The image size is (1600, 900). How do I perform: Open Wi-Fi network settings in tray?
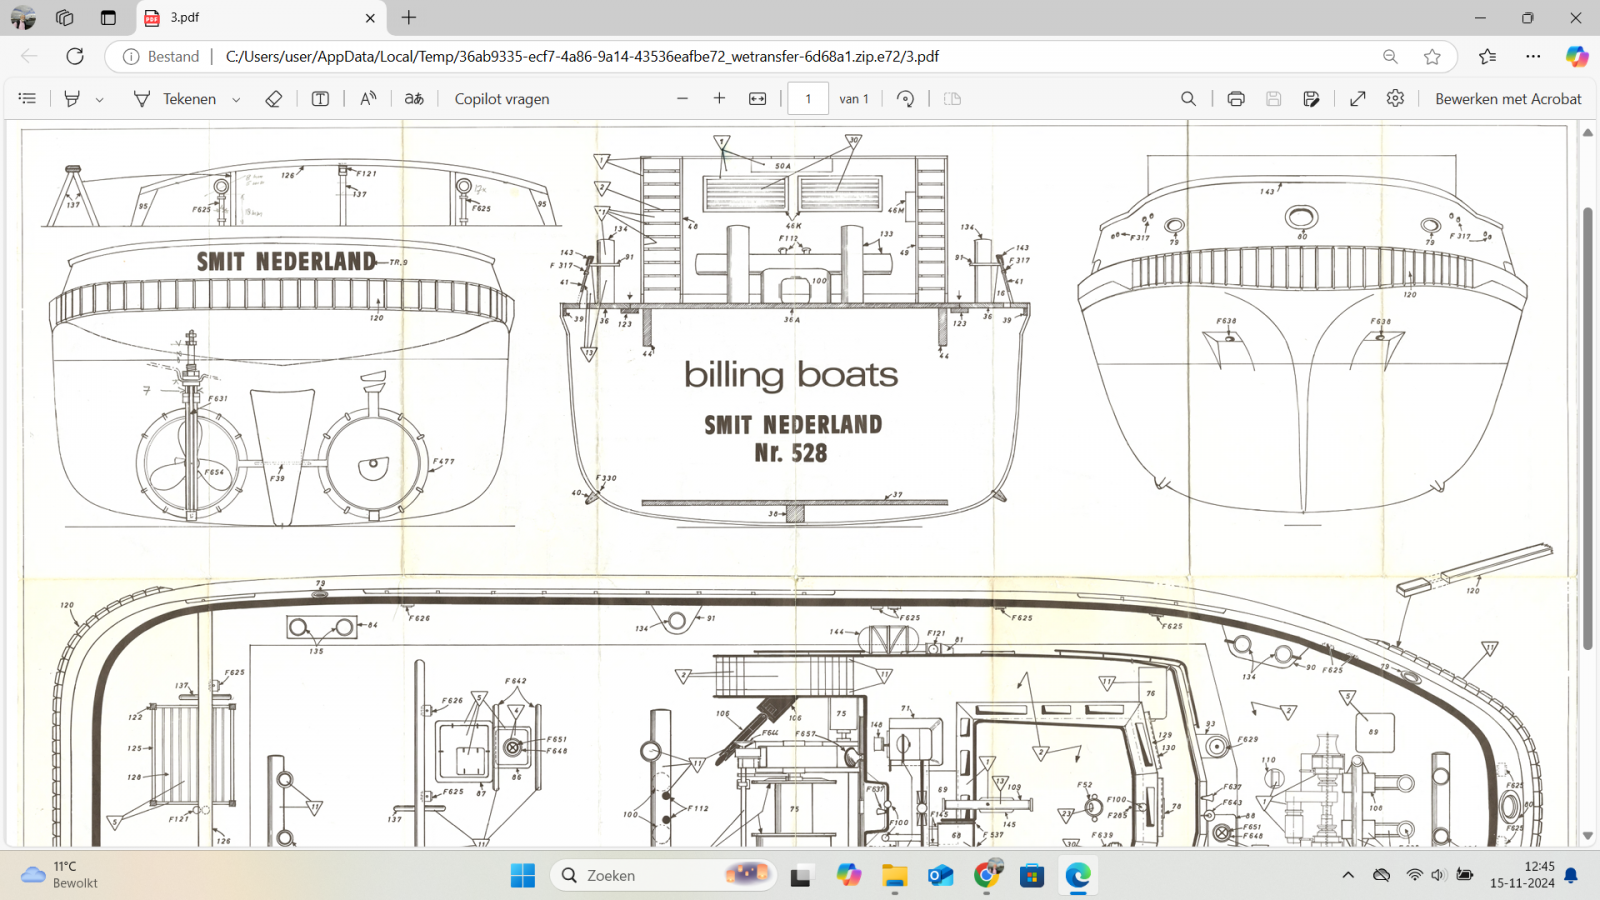(1414, 875)
